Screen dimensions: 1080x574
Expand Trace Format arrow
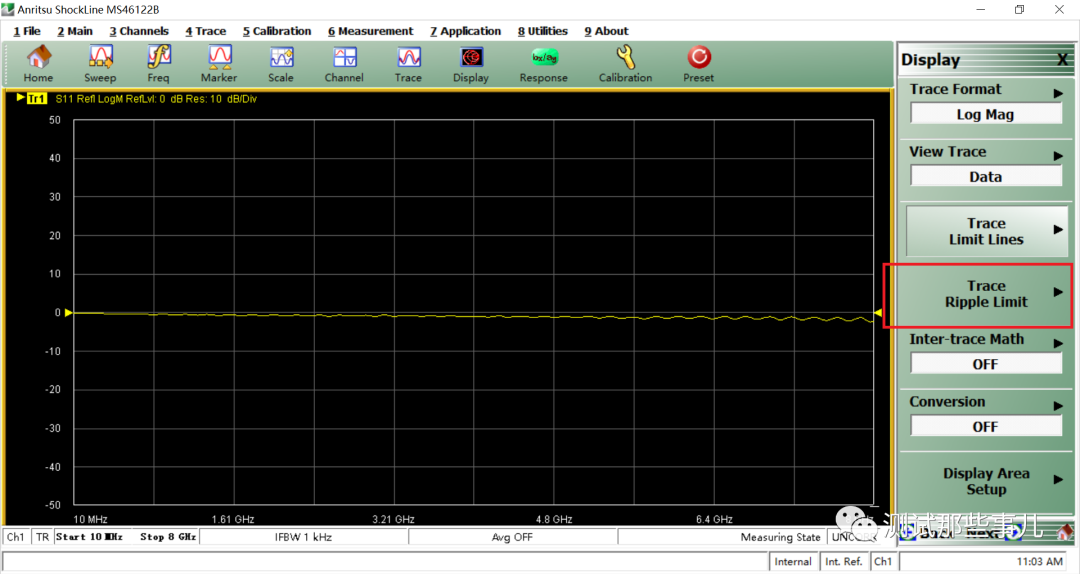1058,92
